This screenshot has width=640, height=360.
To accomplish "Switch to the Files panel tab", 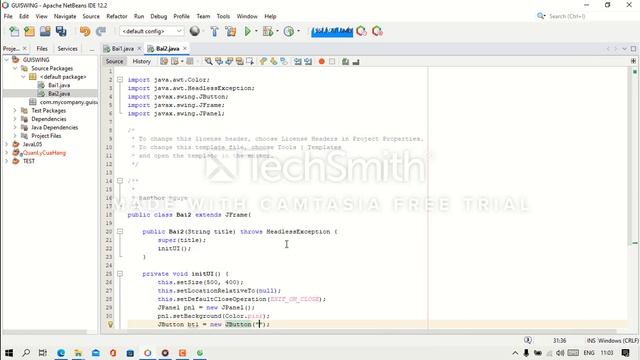I will pyautogui.click(x=42, y=49).
